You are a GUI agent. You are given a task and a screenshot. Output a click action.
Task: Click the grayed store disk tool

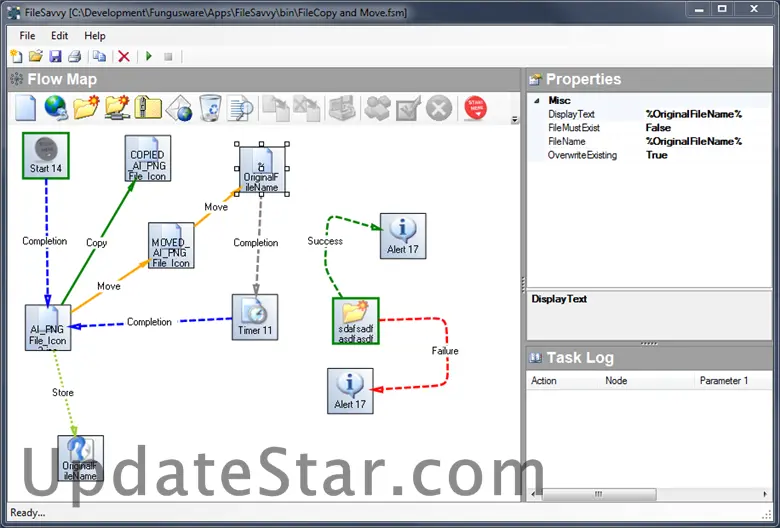(342, 107)
